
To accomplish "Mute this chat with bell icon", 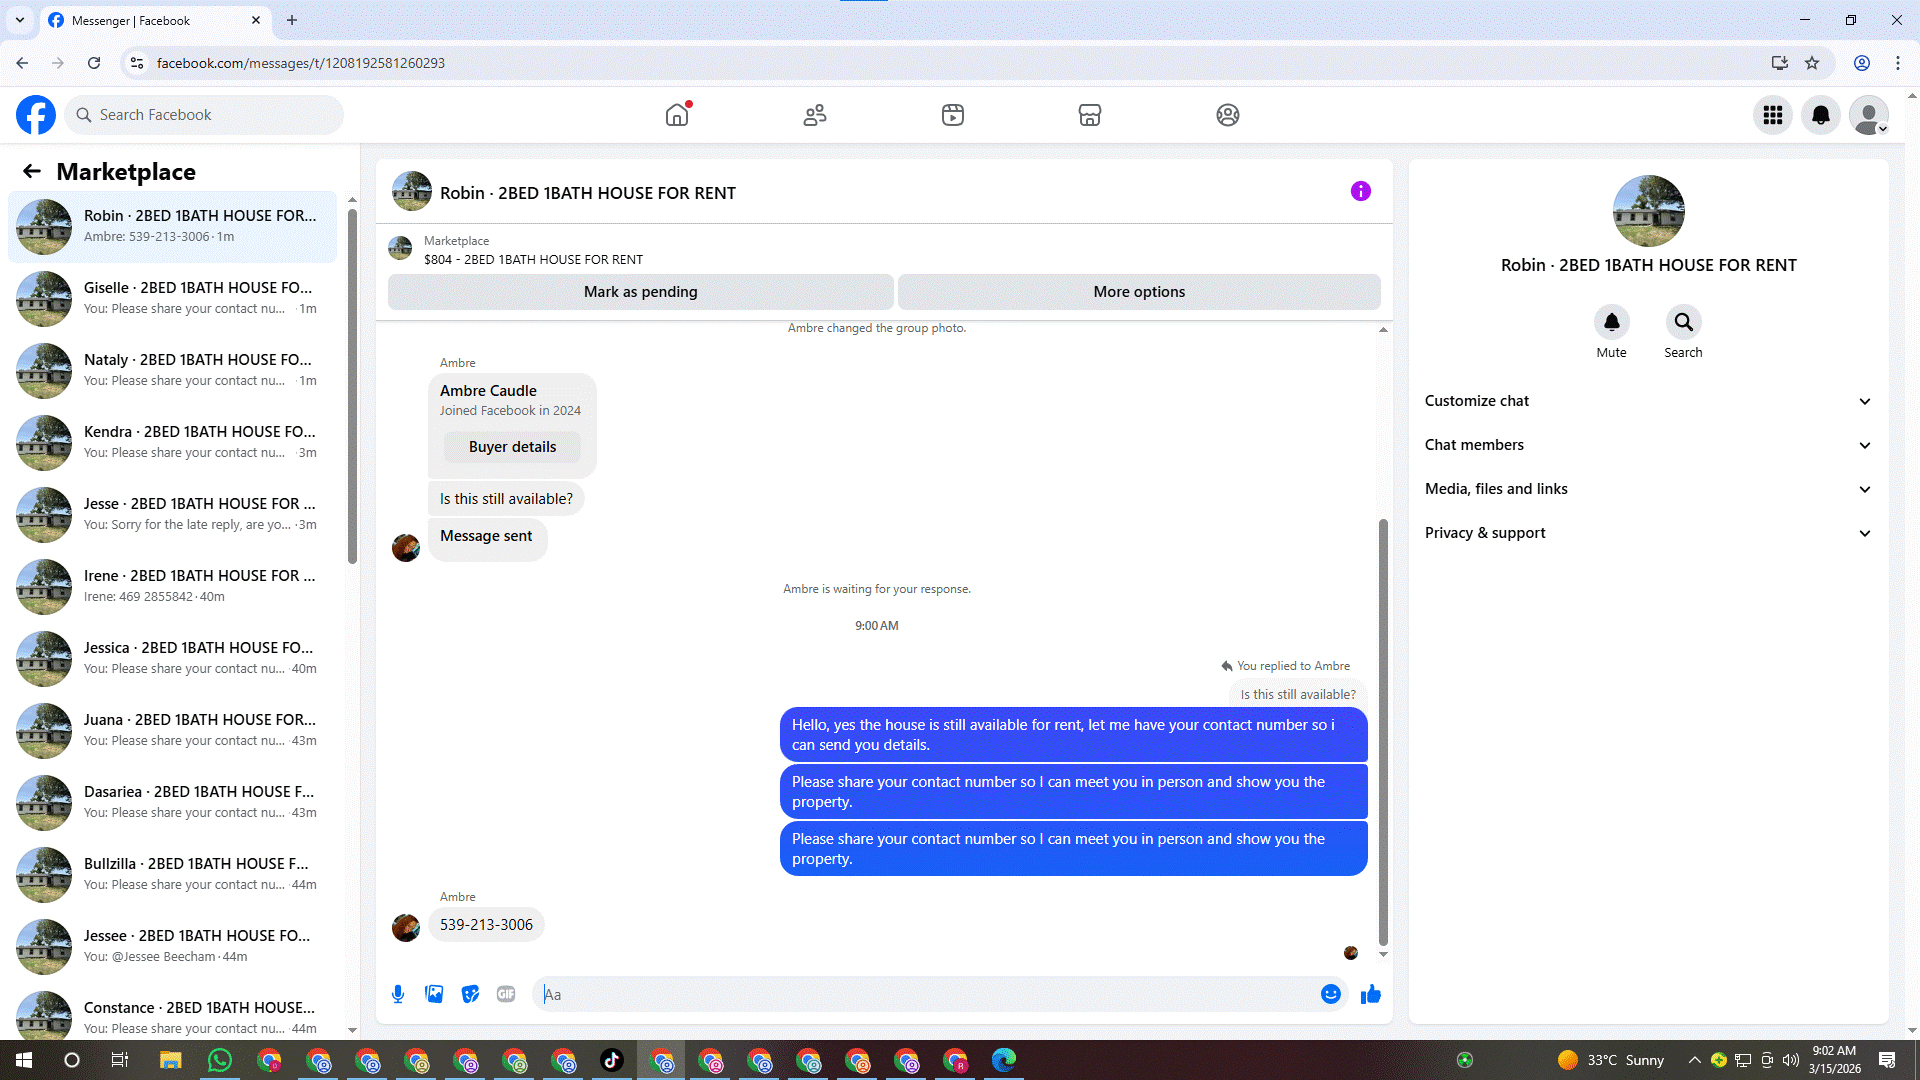I will pyautogui.click(x=1612, y=322).
